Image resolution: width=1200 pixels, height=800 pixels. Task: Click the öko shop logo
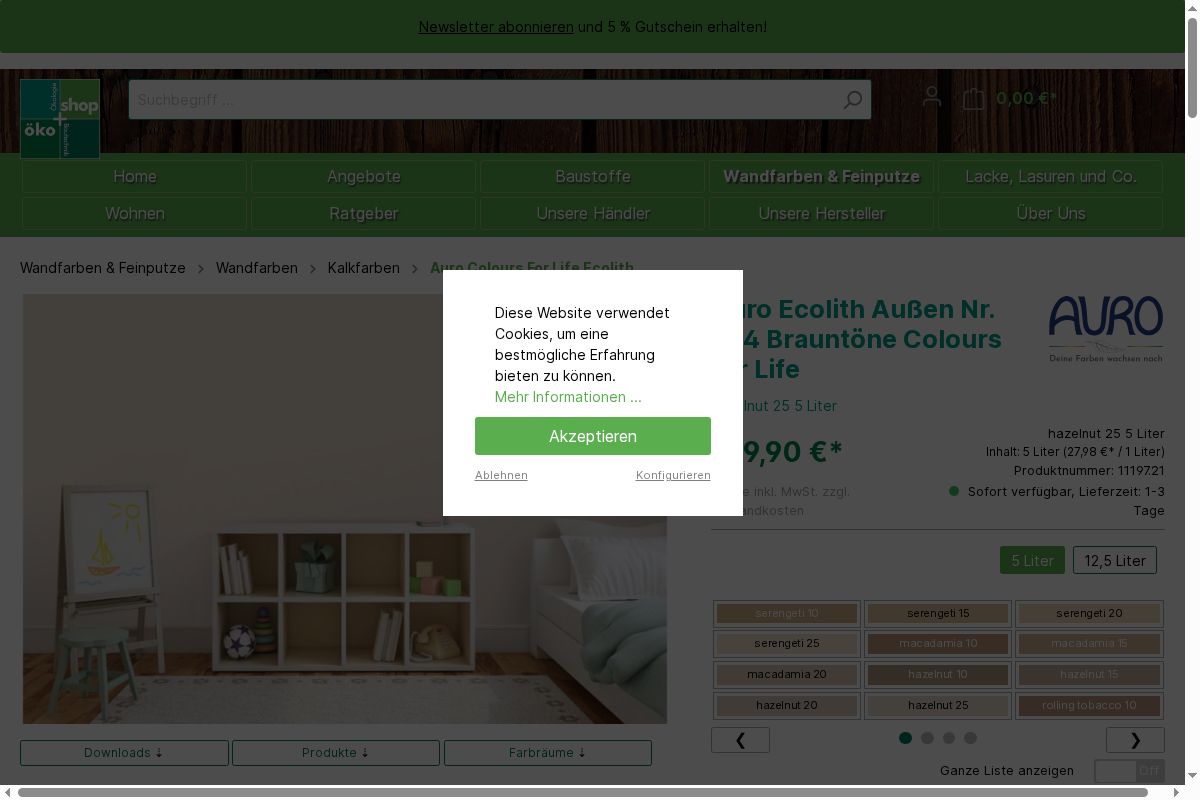(x=60, y=118)
